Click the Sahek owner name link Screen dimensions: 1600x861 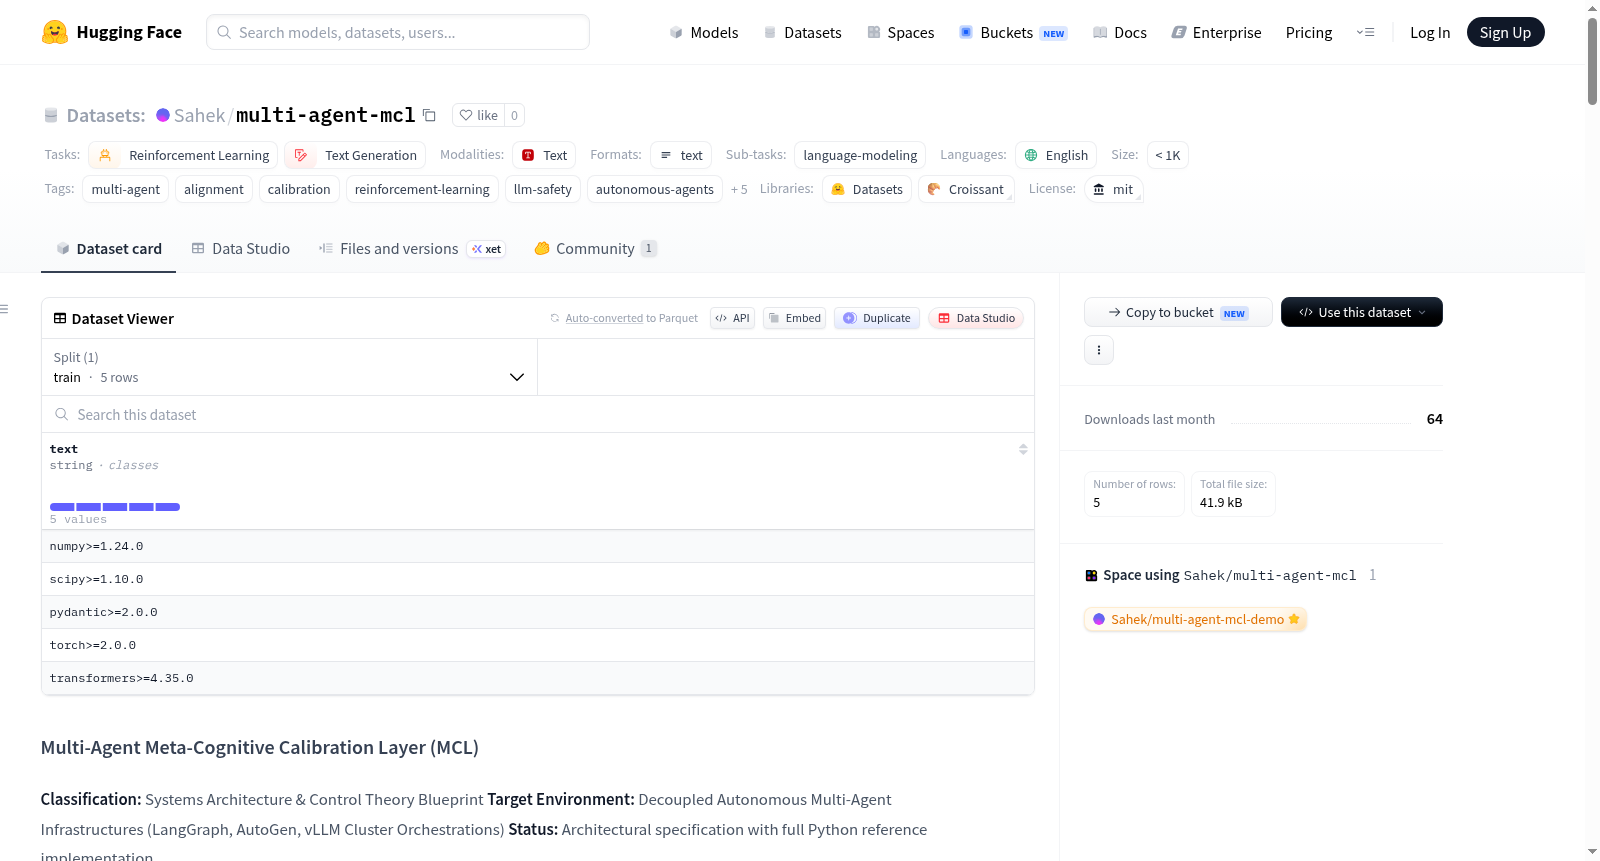pyautogui.click(x=200, y=115)
